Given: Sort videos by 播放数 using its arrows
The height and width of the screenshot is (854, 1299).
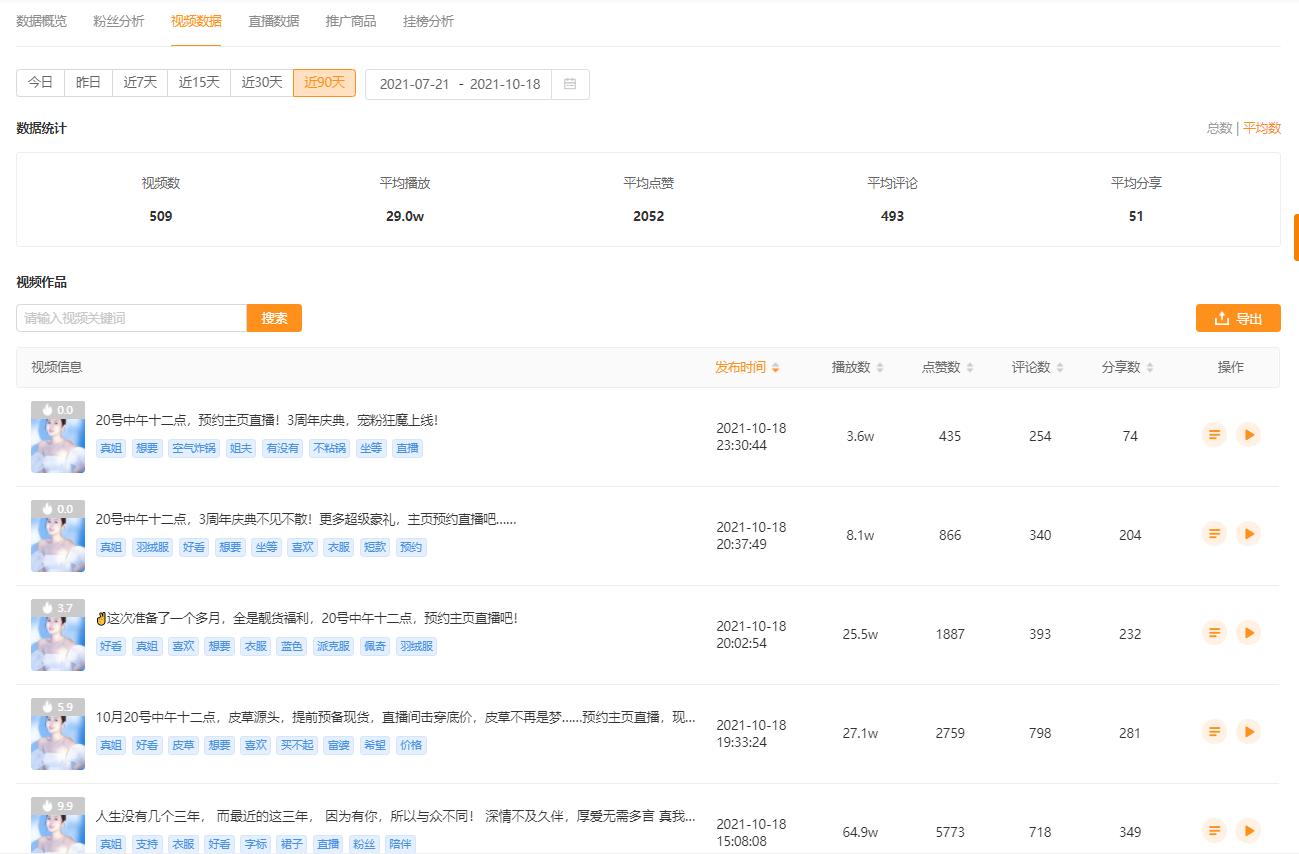Looking at the screenshot, I should (880, 367).
